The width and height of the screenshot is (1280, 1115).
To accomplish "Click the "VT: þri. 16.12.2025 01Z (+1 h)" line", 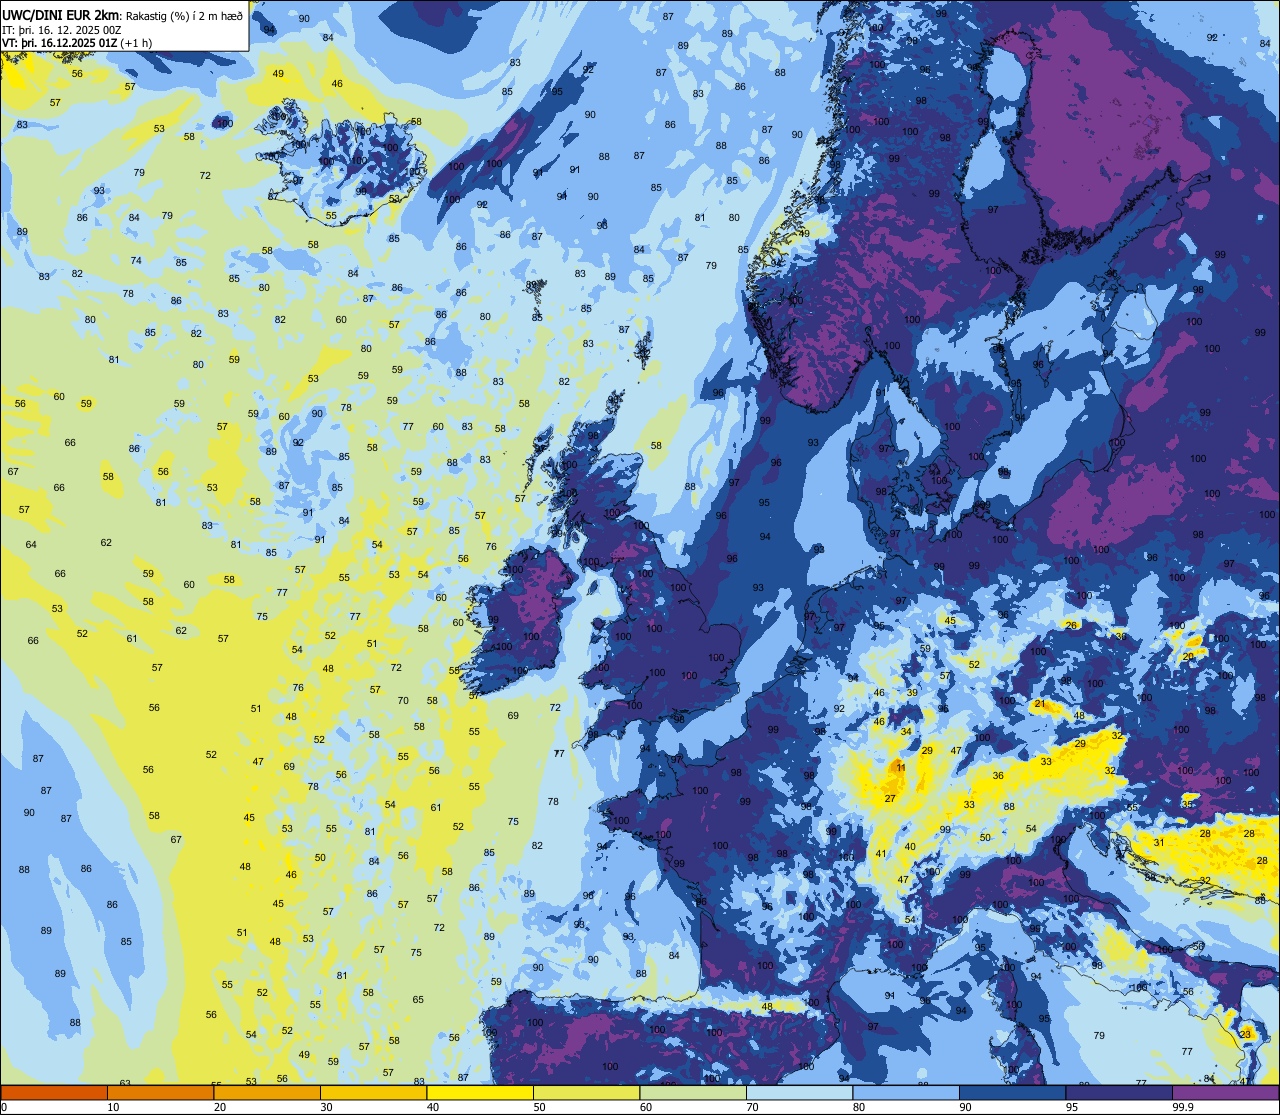I will [x=77, y=43].
